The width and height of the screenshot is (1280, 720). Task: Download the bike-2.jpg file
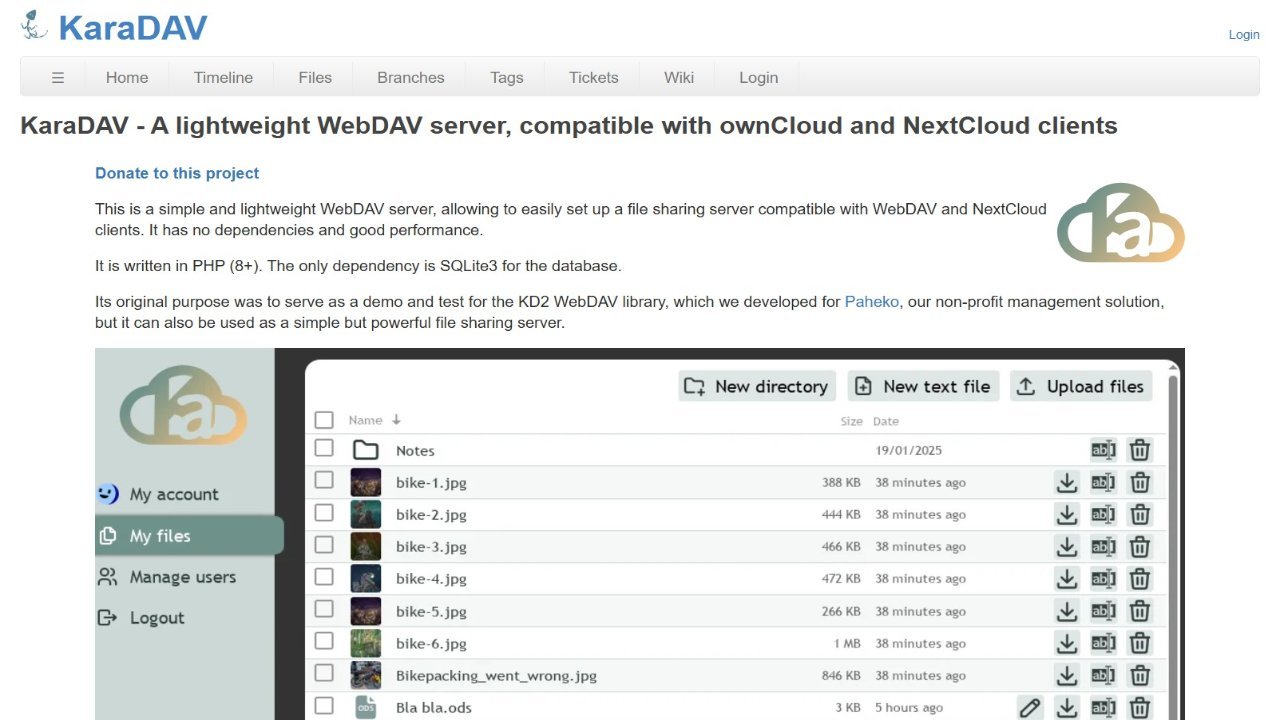tap(1067, 515)
